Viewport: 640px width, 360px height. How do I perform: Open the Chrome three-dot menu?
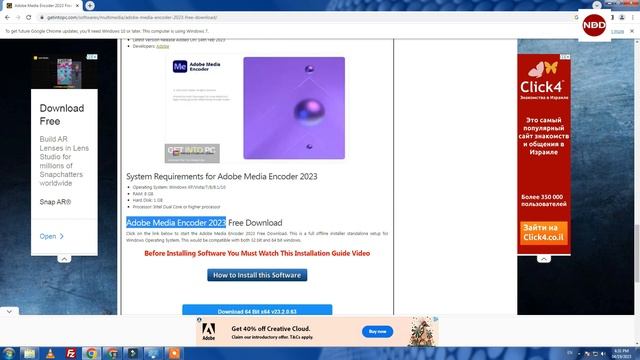pos(633,18)
